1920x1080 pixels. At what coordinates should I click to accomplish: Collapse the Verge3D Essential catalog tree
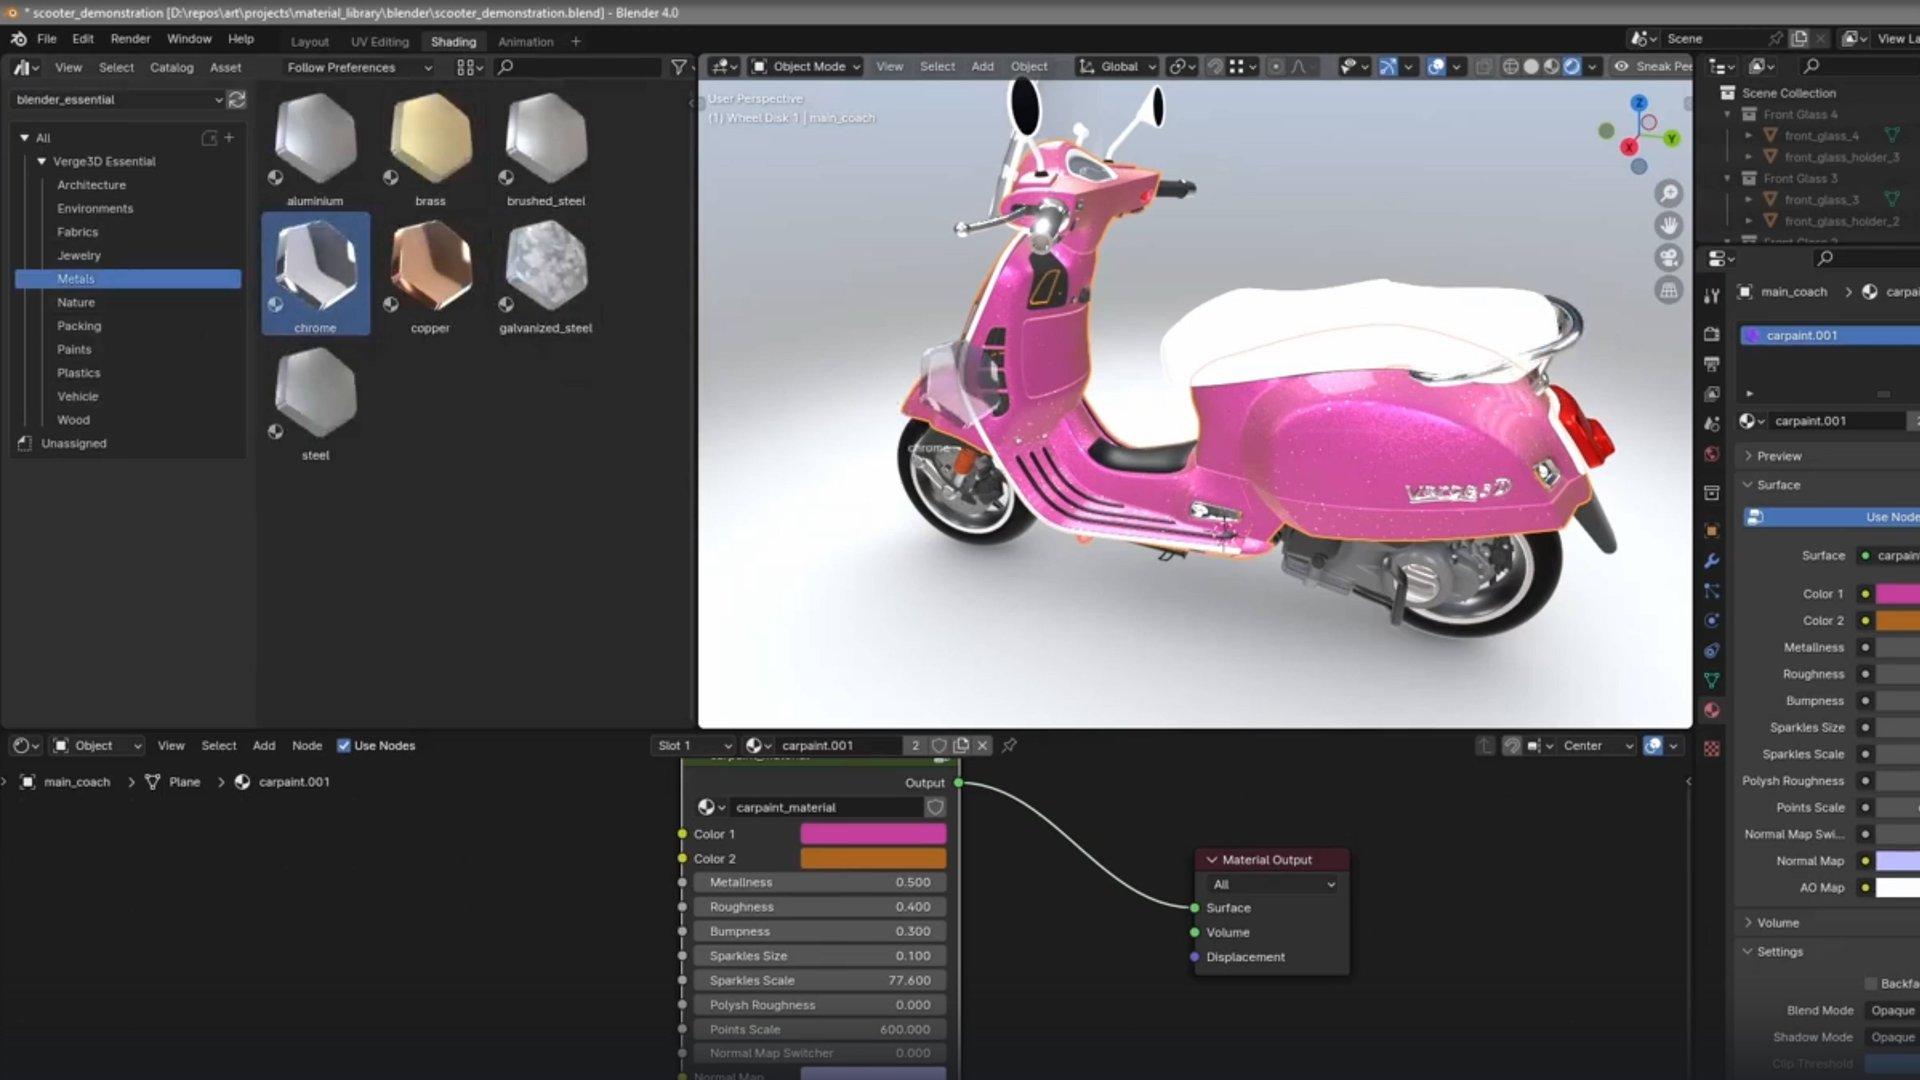tap(42, 161)
